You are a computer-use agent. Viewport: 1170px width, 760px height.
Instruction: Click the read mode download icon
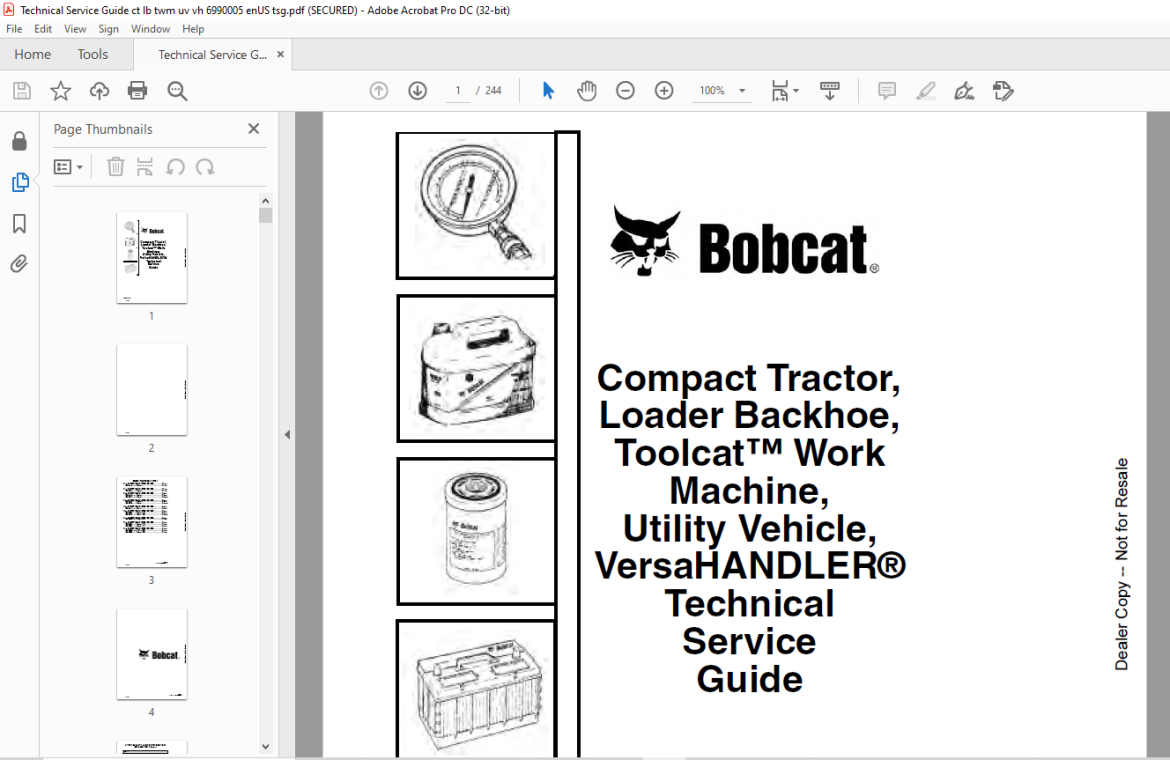(830, 91)
